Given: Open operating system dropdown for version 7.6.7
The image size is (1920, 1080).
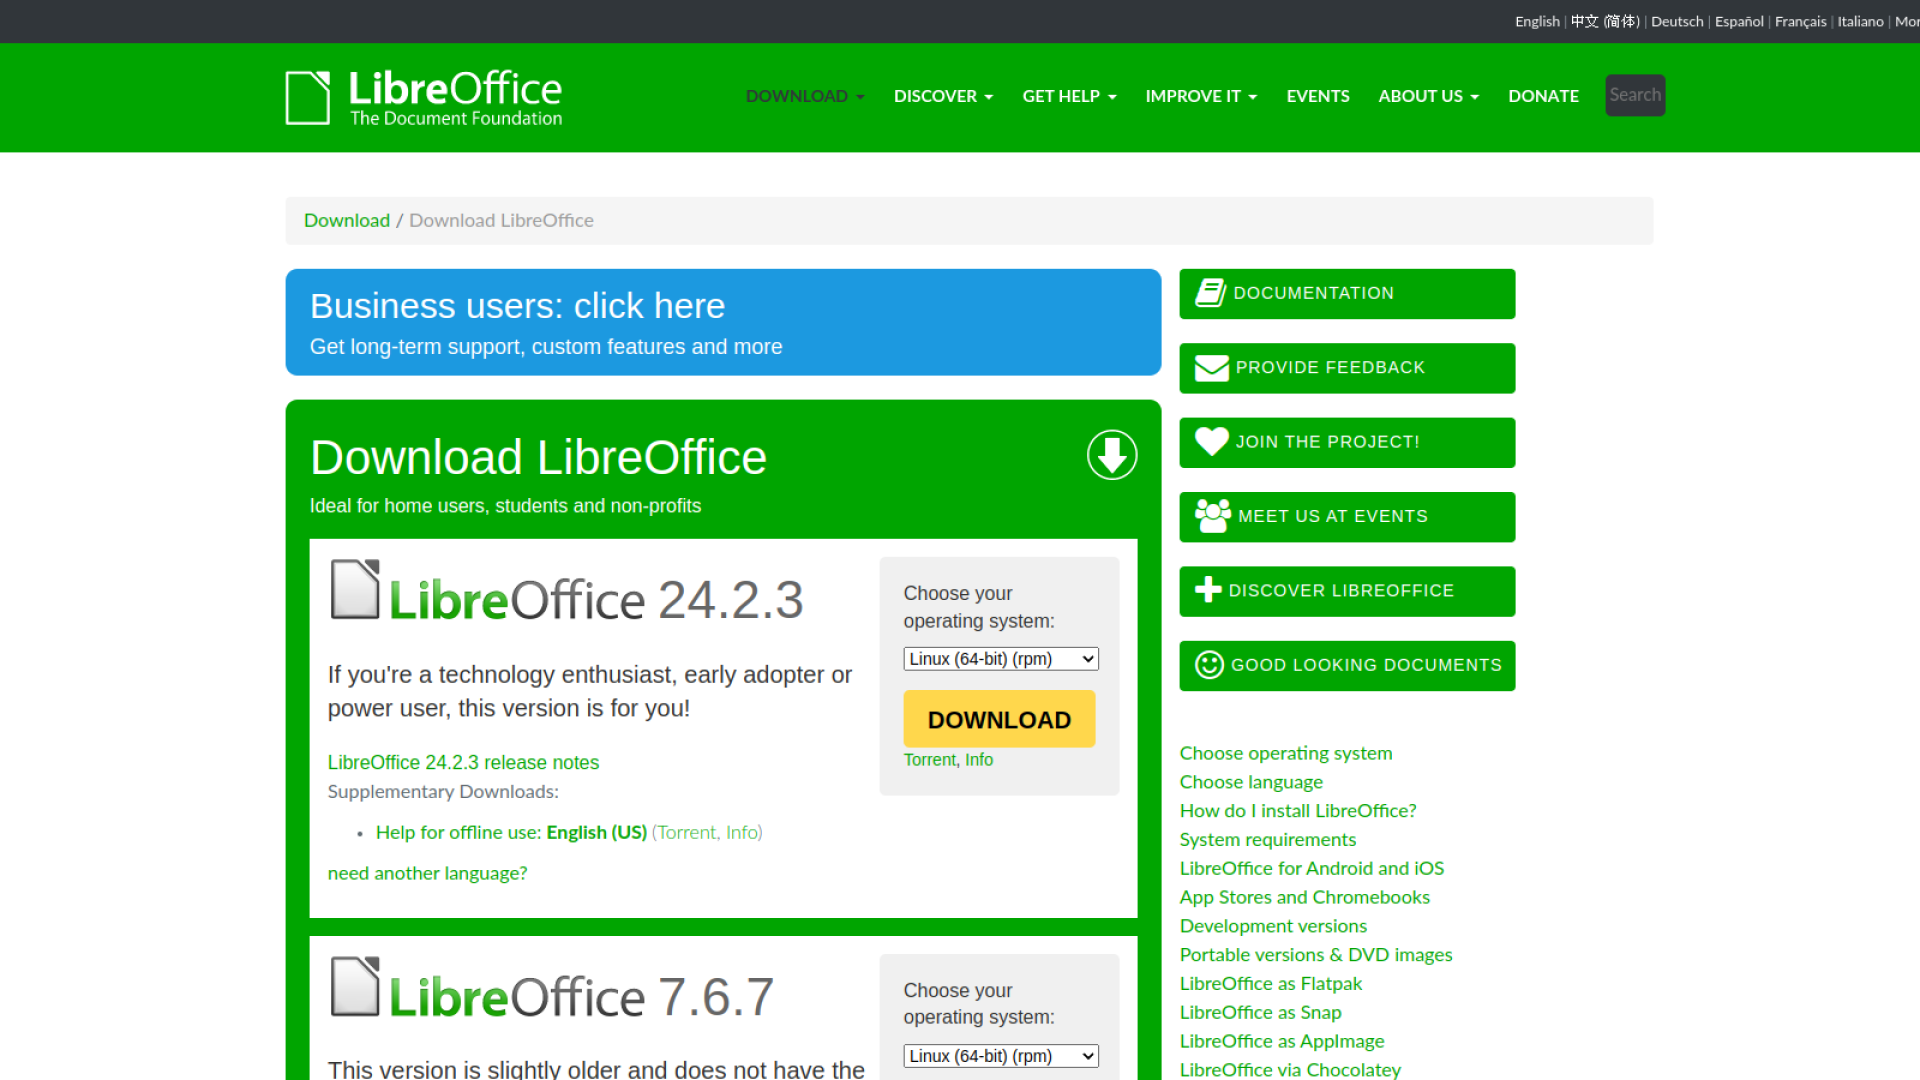Looking at the screenshot, I should click(1000, 1056).
